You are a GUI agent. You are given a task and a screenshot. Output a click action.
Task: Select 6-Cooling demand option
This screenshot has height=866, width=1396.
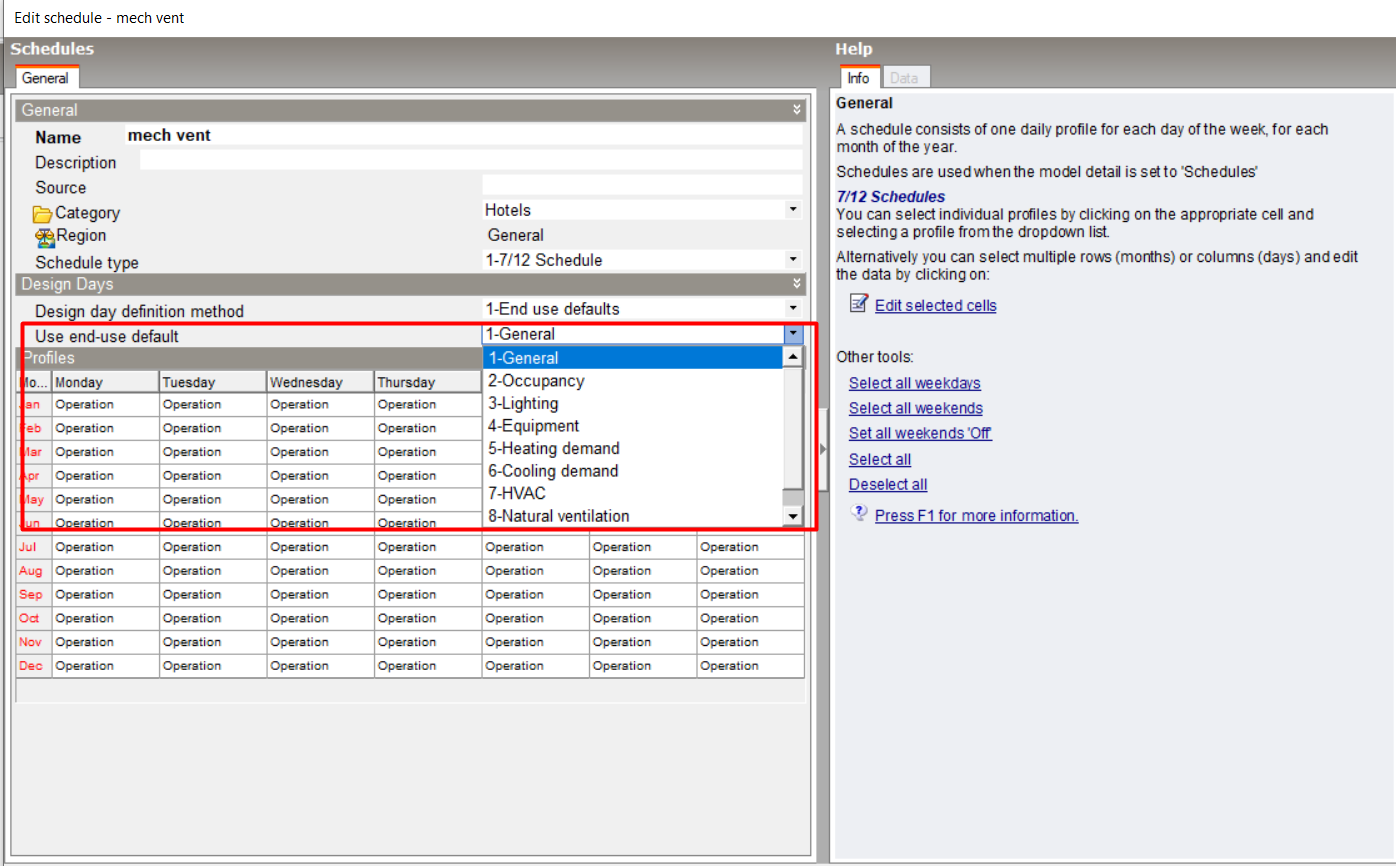(x=633, y=471)
